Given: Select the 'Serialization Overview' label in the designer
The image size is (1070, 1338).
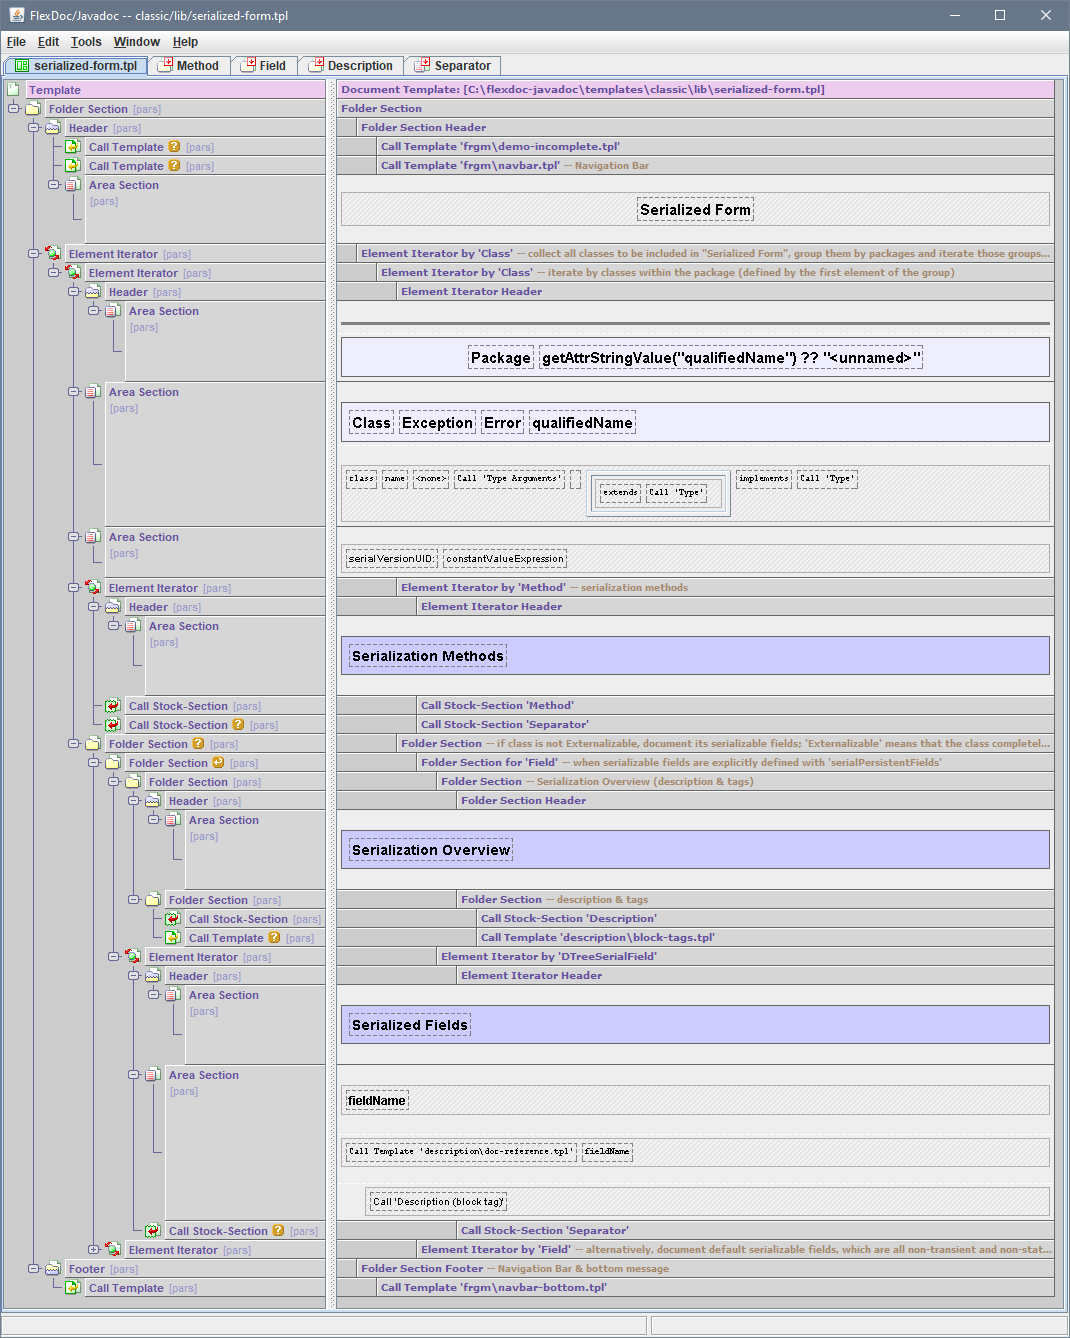Looking at the screenshot, I should pos(431,850).
